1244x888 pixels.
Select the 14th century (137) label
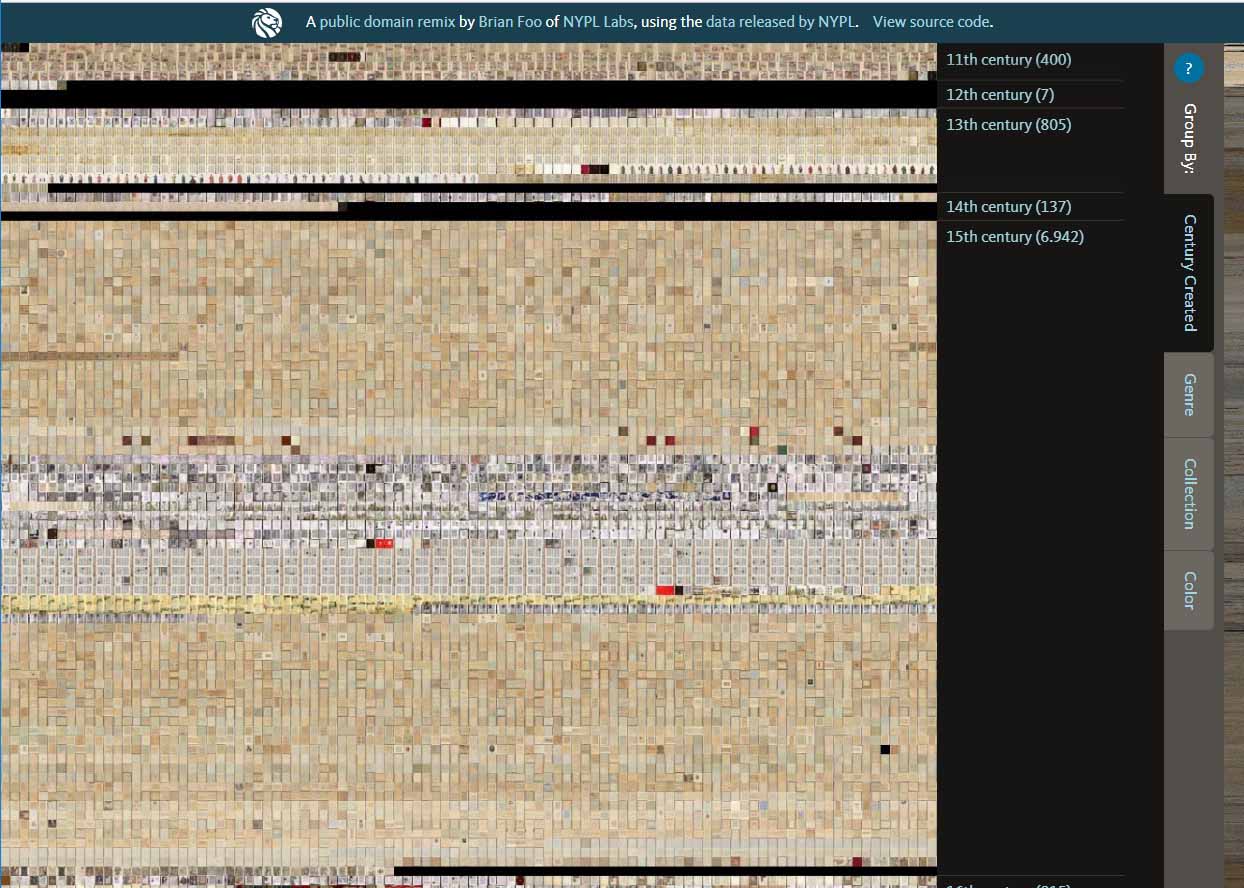coord(1009,207)
